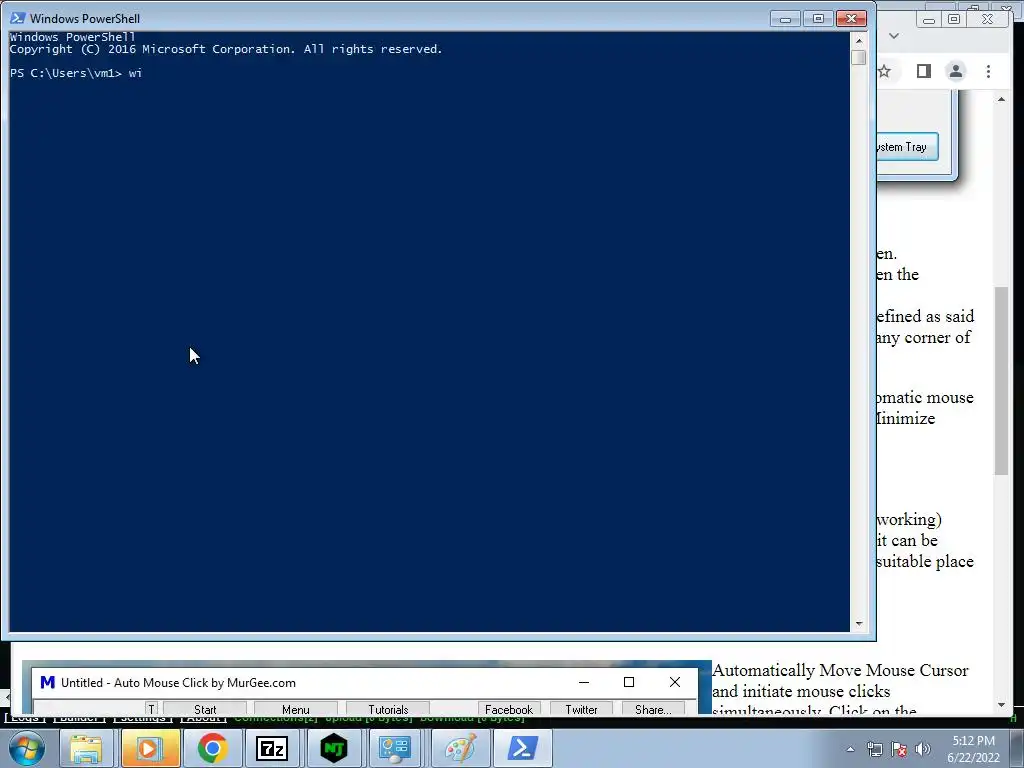Open the control panel-style taskbar icon

pyautogui.click(x=395, y=748)
